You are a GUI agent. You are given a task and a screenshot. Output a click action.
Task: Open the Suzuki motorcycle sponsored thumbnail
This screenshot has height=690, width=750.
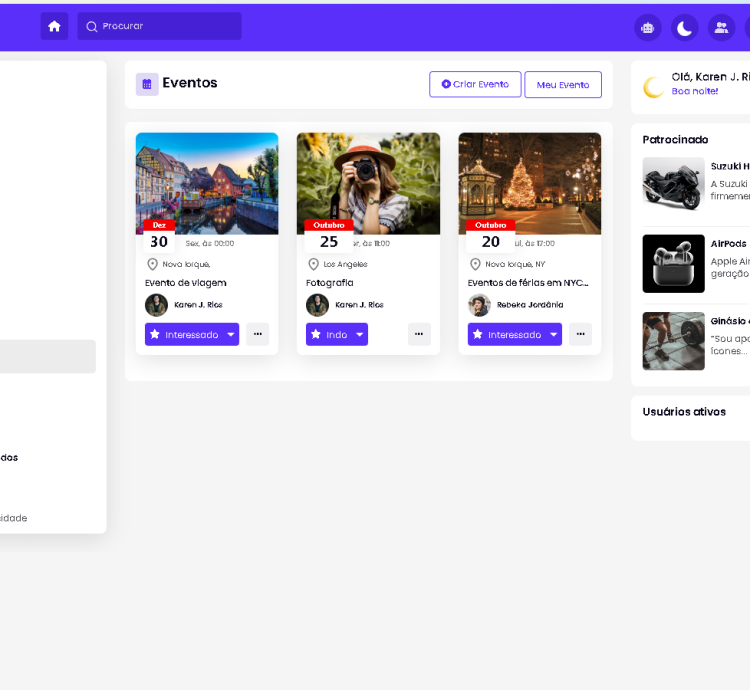point(673,183)
